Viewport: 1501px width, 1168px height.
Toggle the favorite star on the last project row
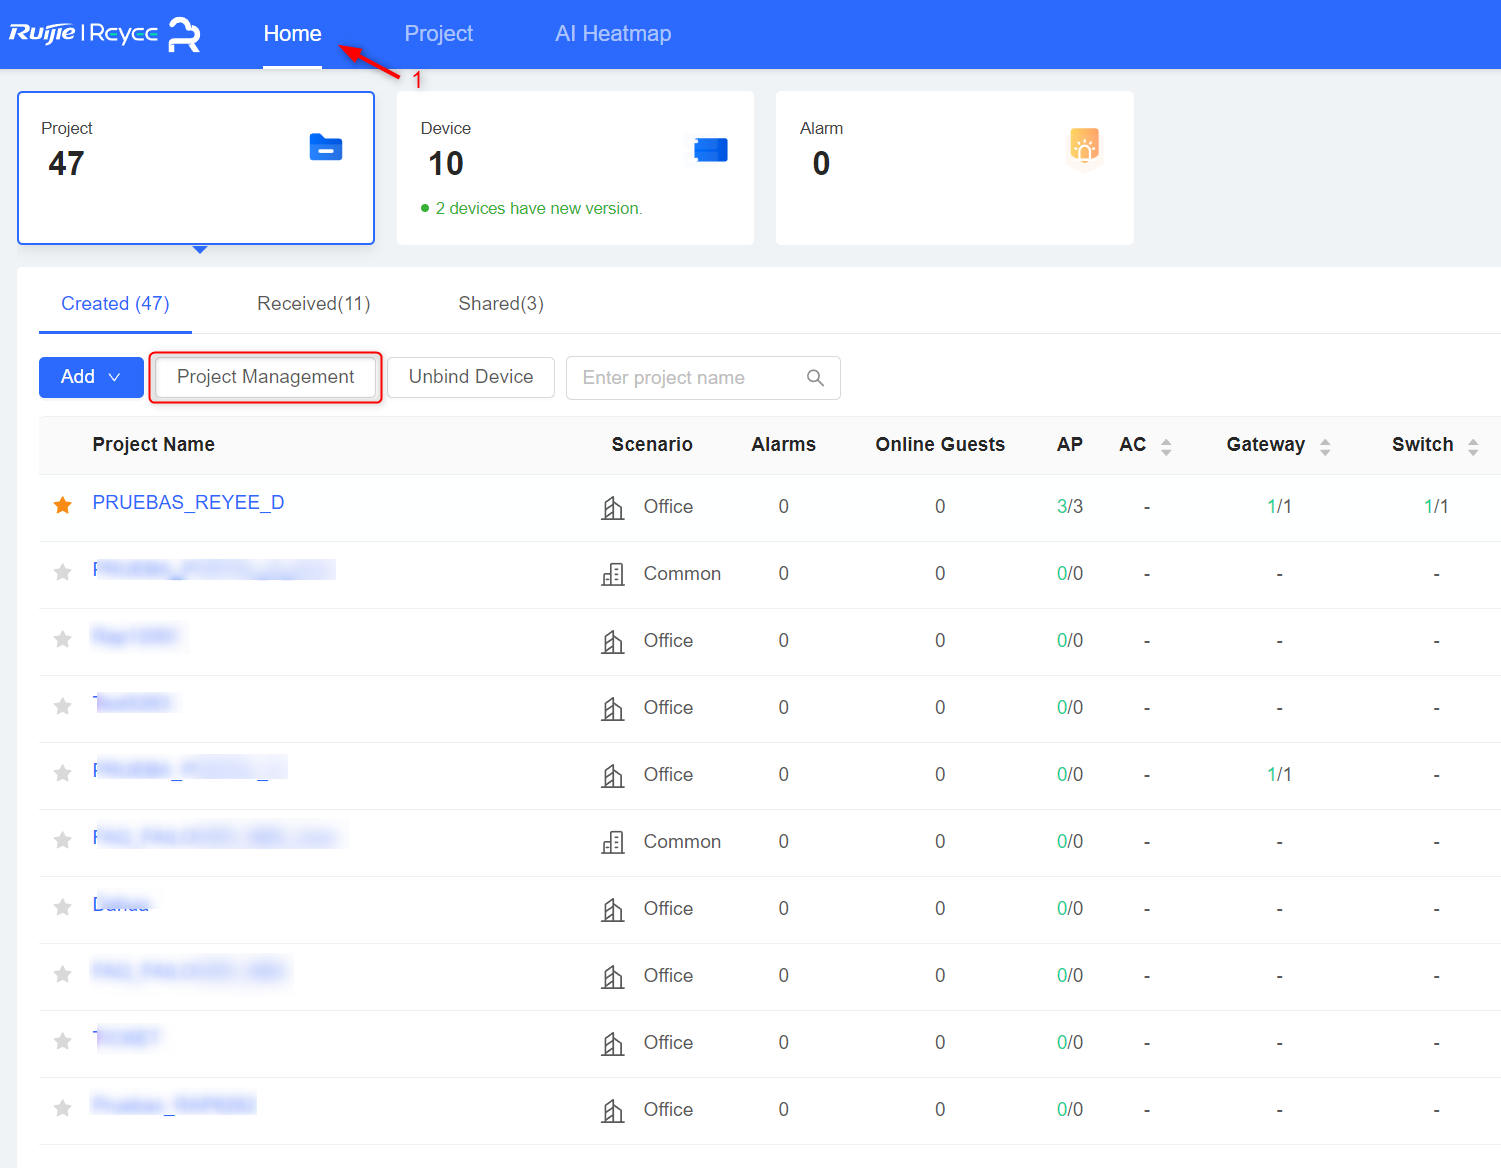point(63,1108)
